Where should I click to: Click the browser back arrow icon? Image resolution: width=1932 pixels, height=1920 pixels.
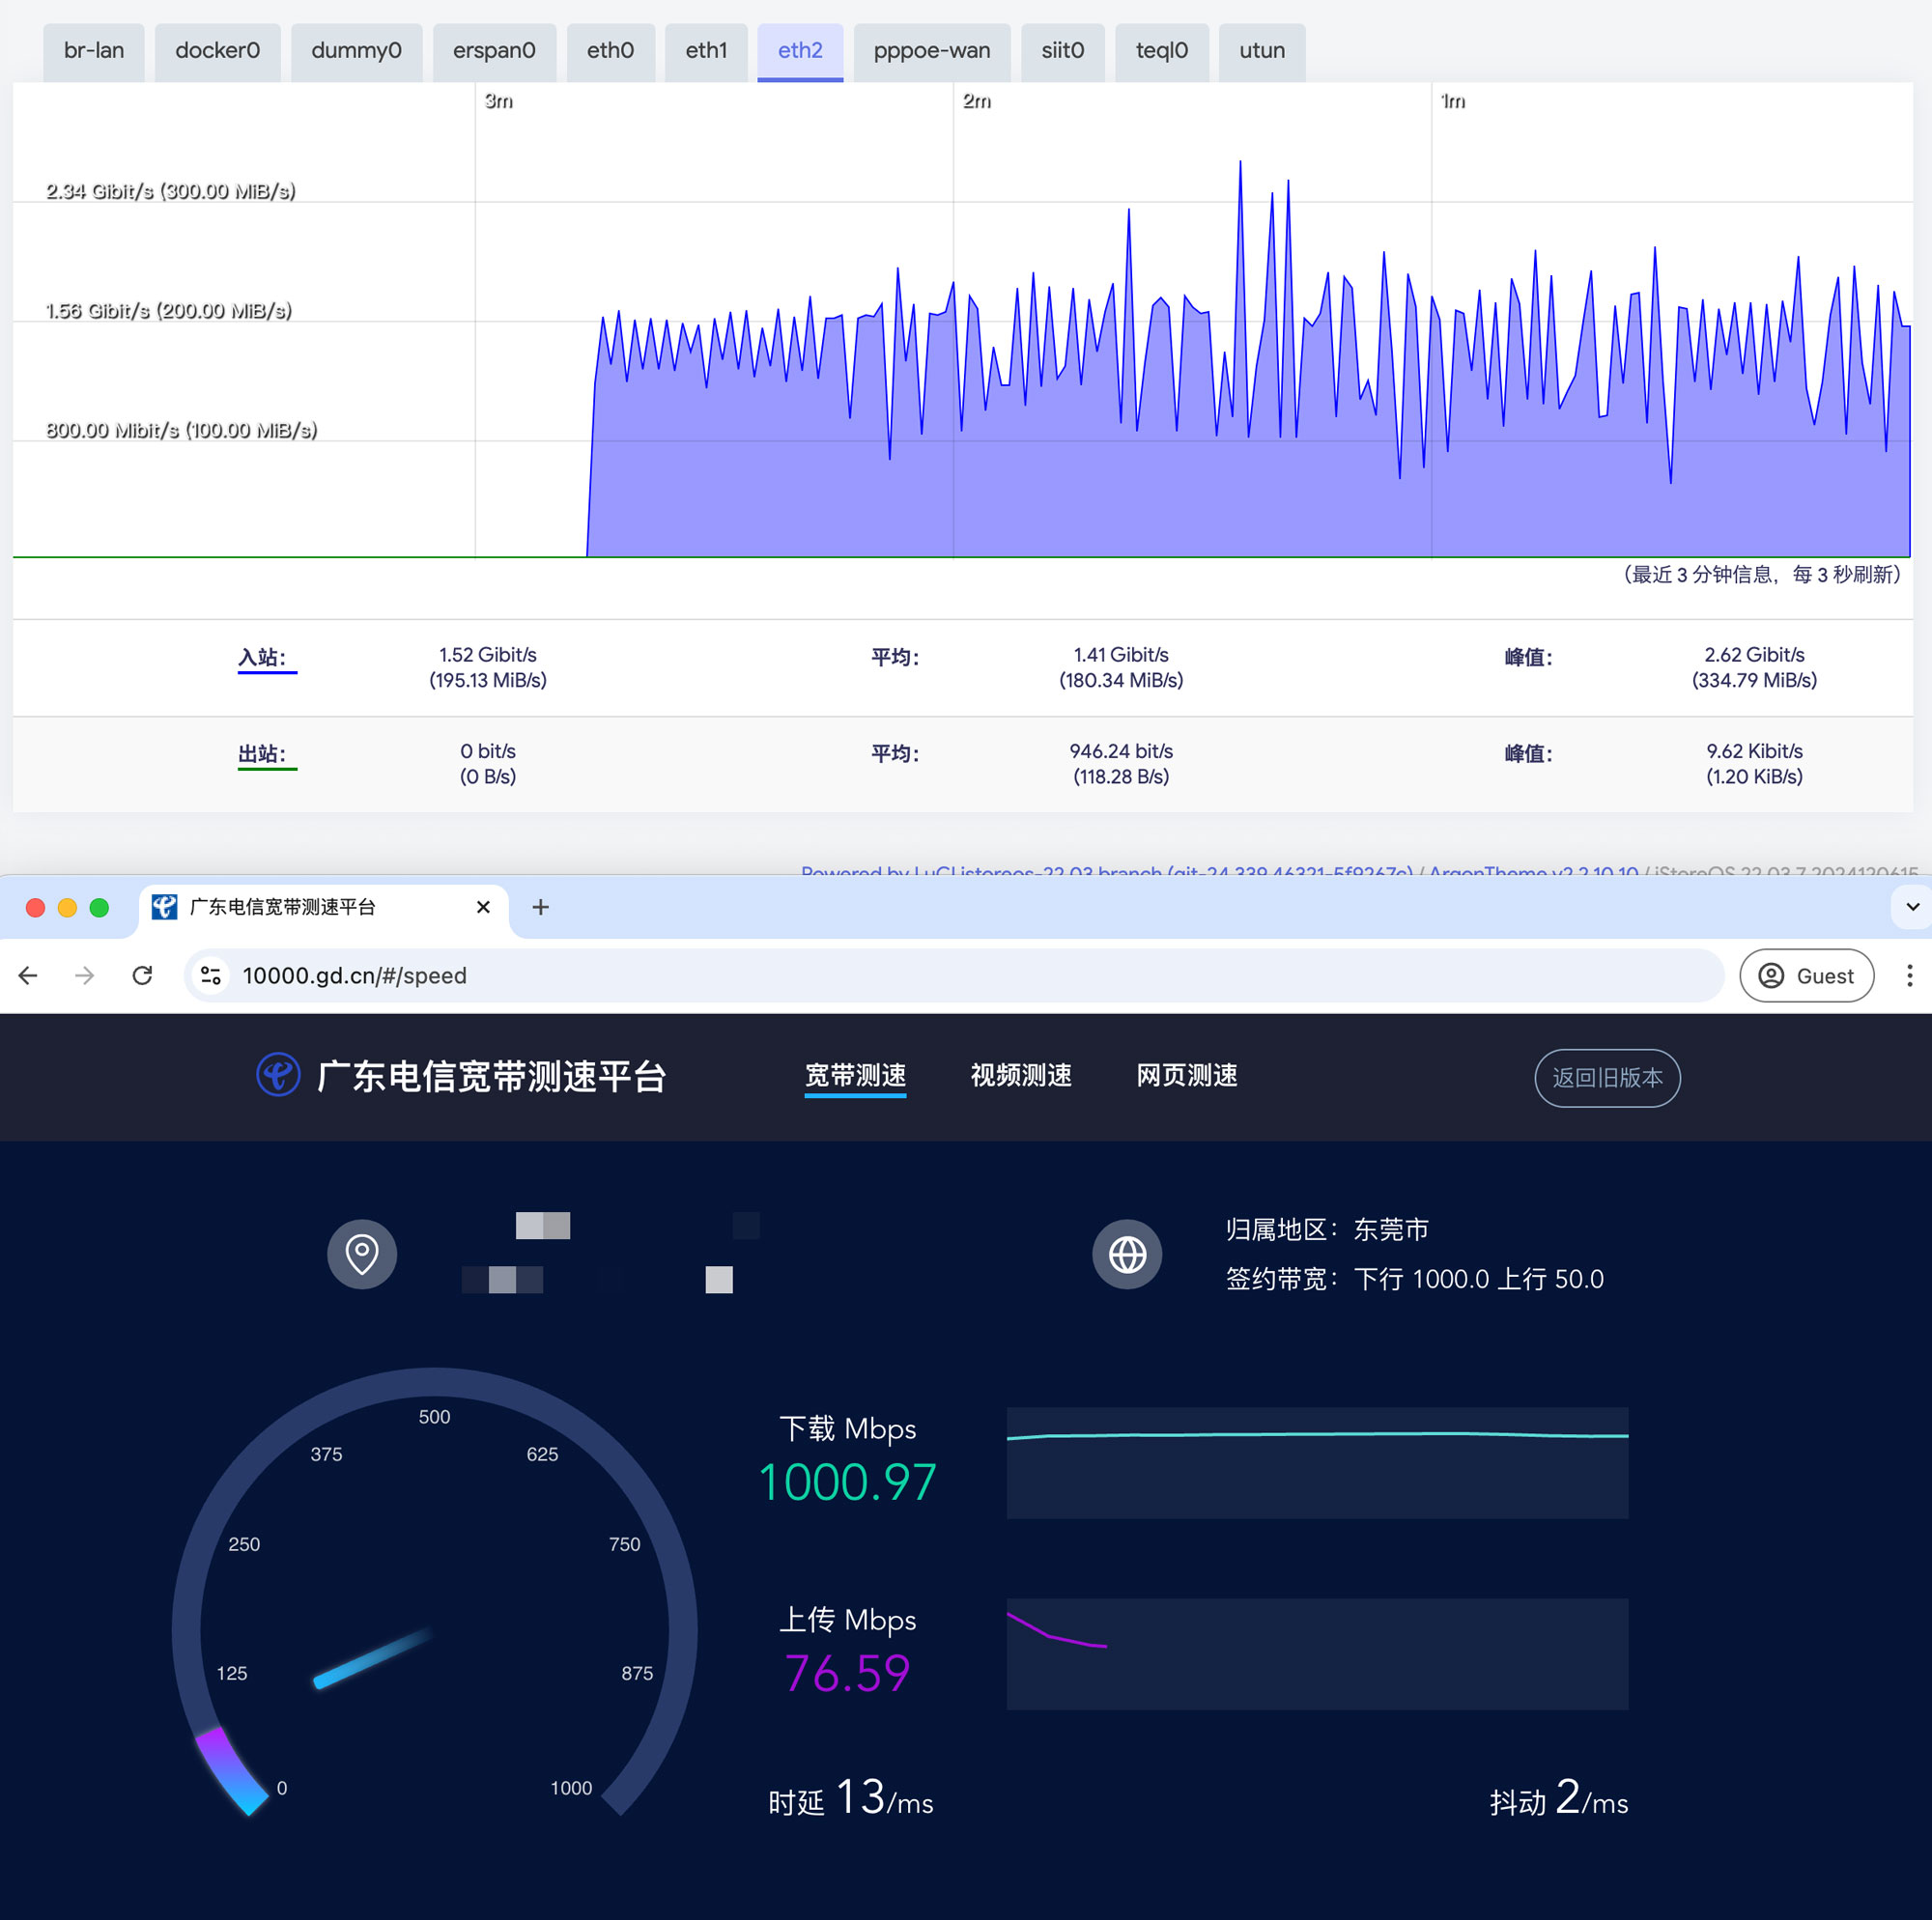28,975
